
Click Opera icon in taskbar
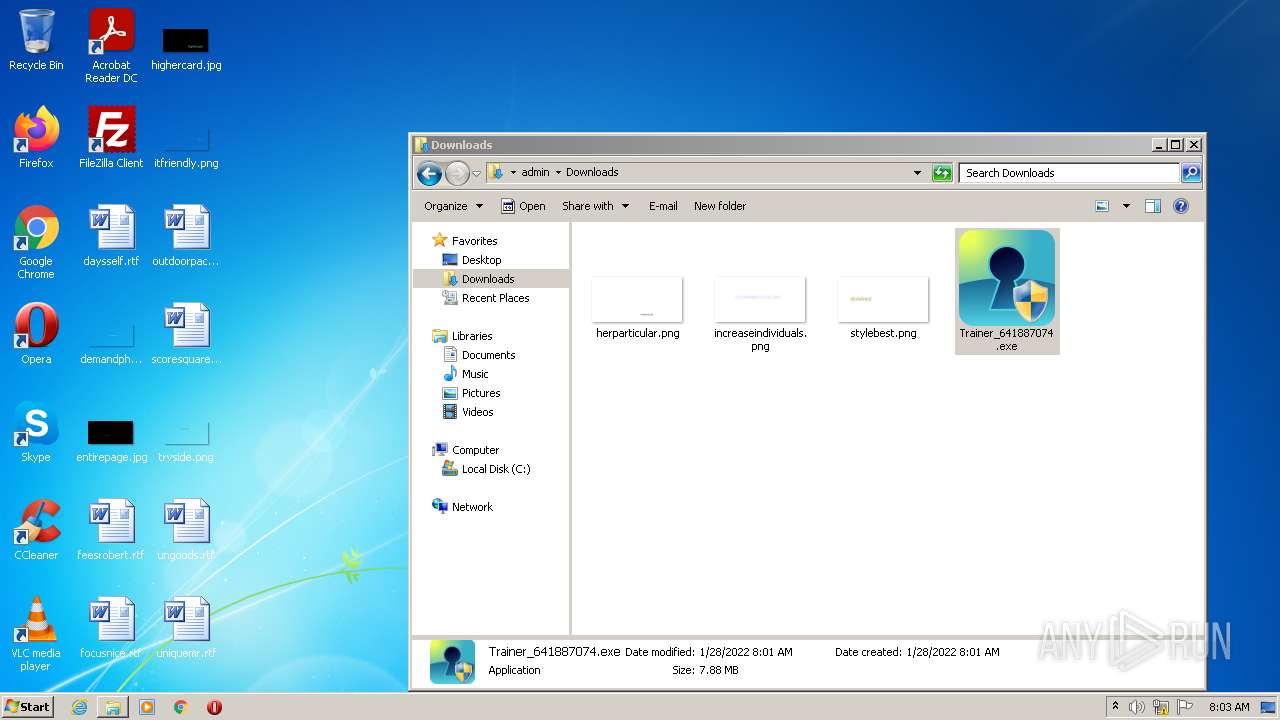click(x=214, y=707)
